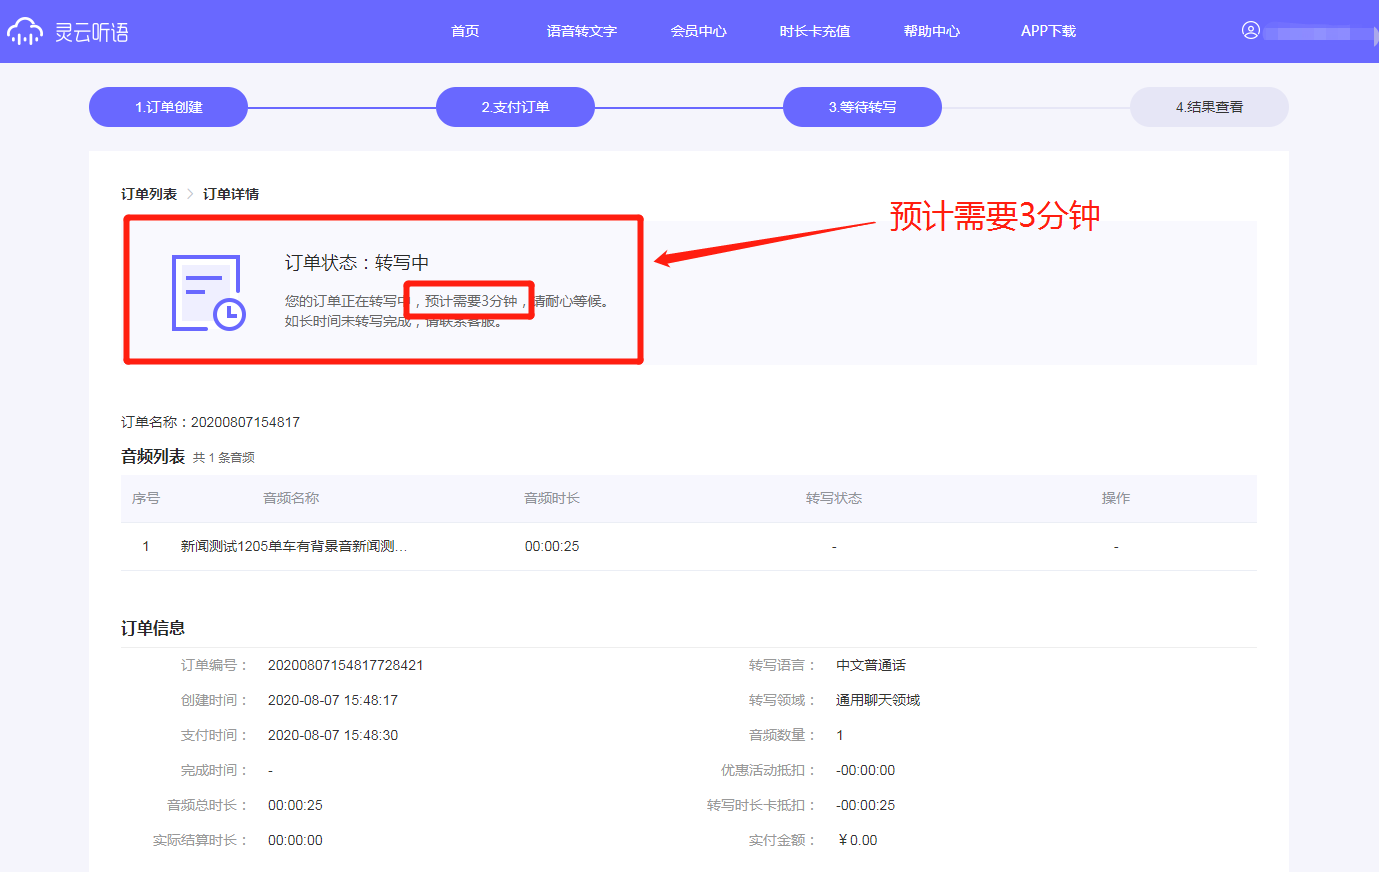The image size is (1379, 872).
Task: Select step 1.订单创建 in progress bar
Action: tap(168, 107)
